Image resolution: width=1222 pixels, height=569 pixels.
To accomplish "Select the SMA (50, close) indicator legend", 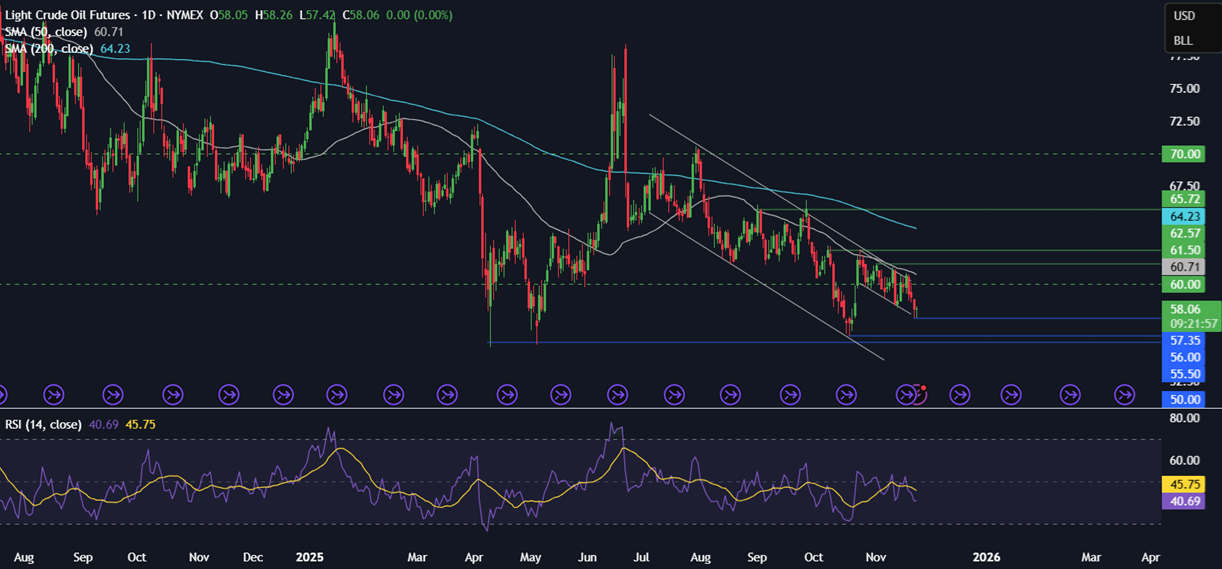I will (x=46, y=32).
